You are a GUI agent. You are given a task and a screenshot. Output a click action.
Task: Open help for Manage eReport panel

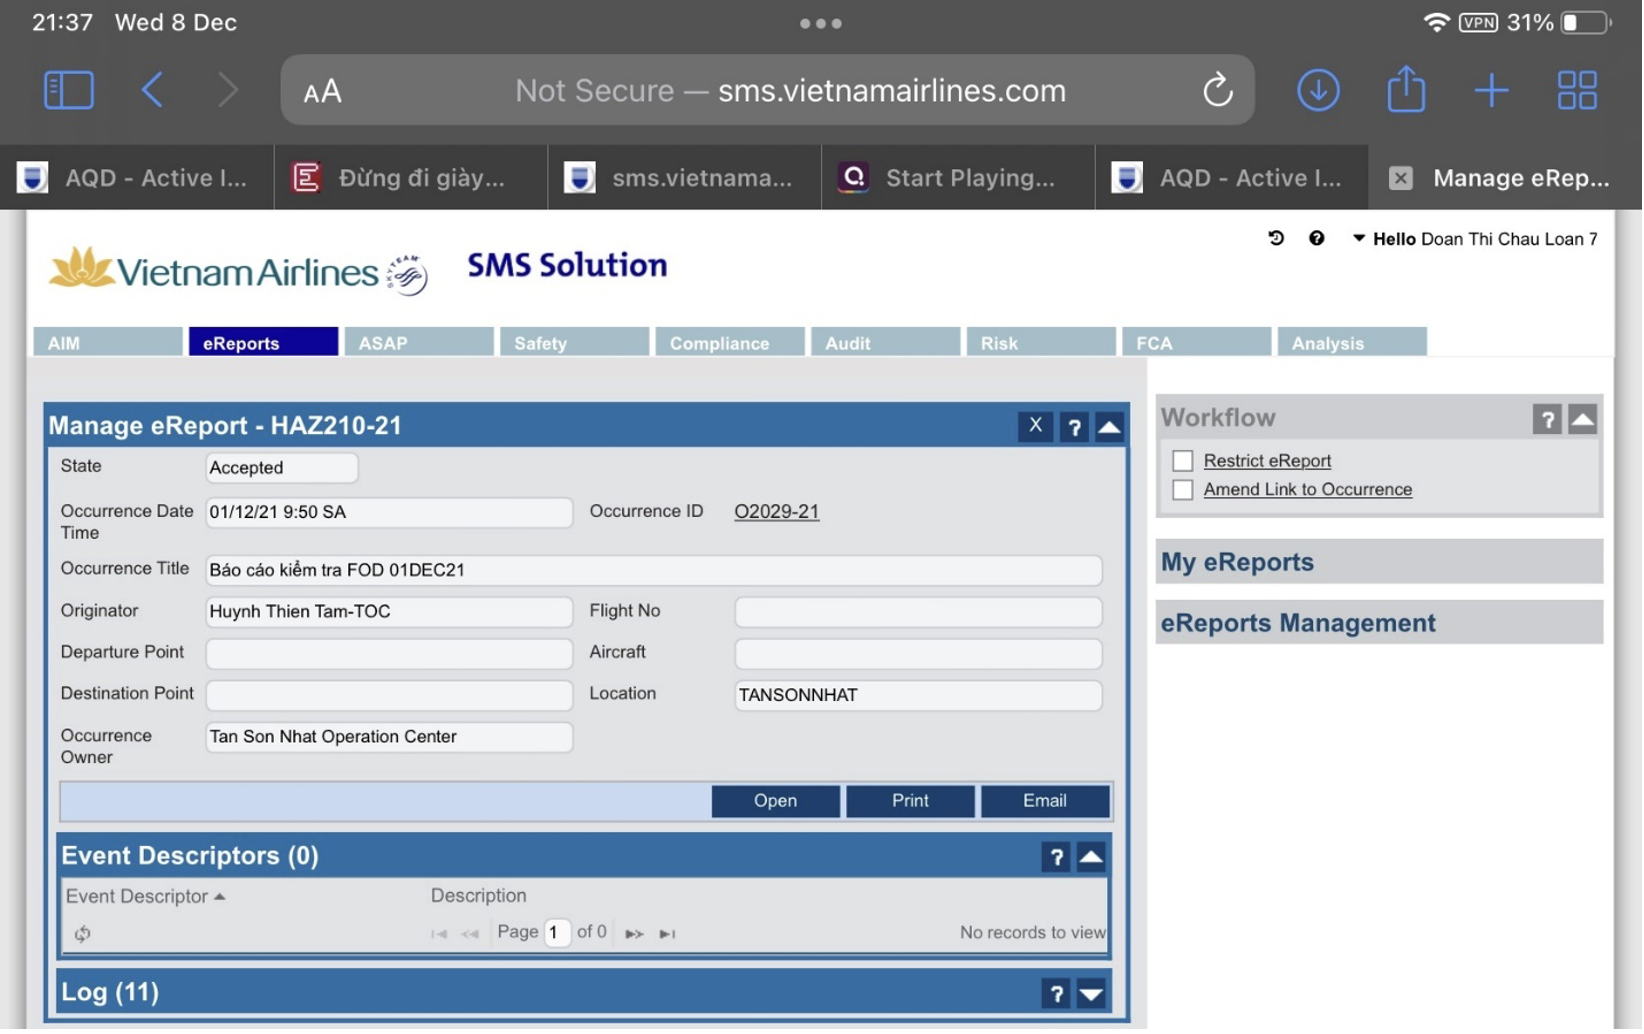pos(1074,427)
